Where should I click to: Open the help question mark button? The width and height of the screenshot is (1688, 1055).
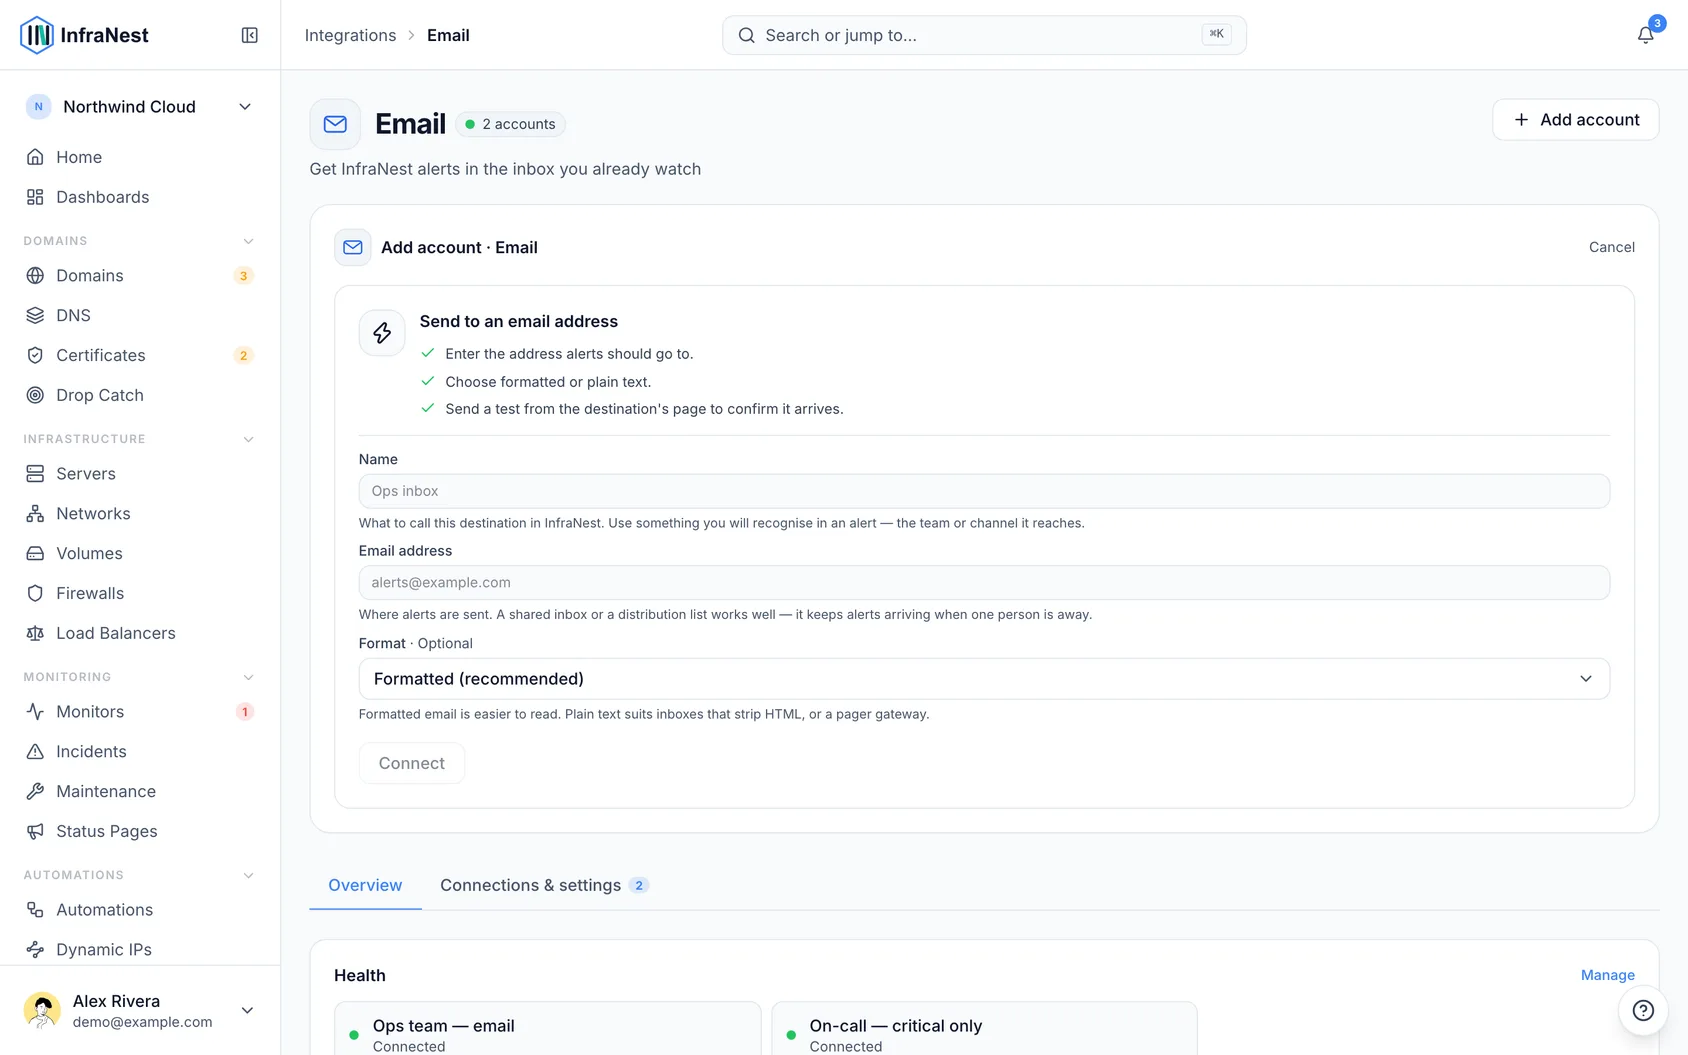pos(1643,1010)
